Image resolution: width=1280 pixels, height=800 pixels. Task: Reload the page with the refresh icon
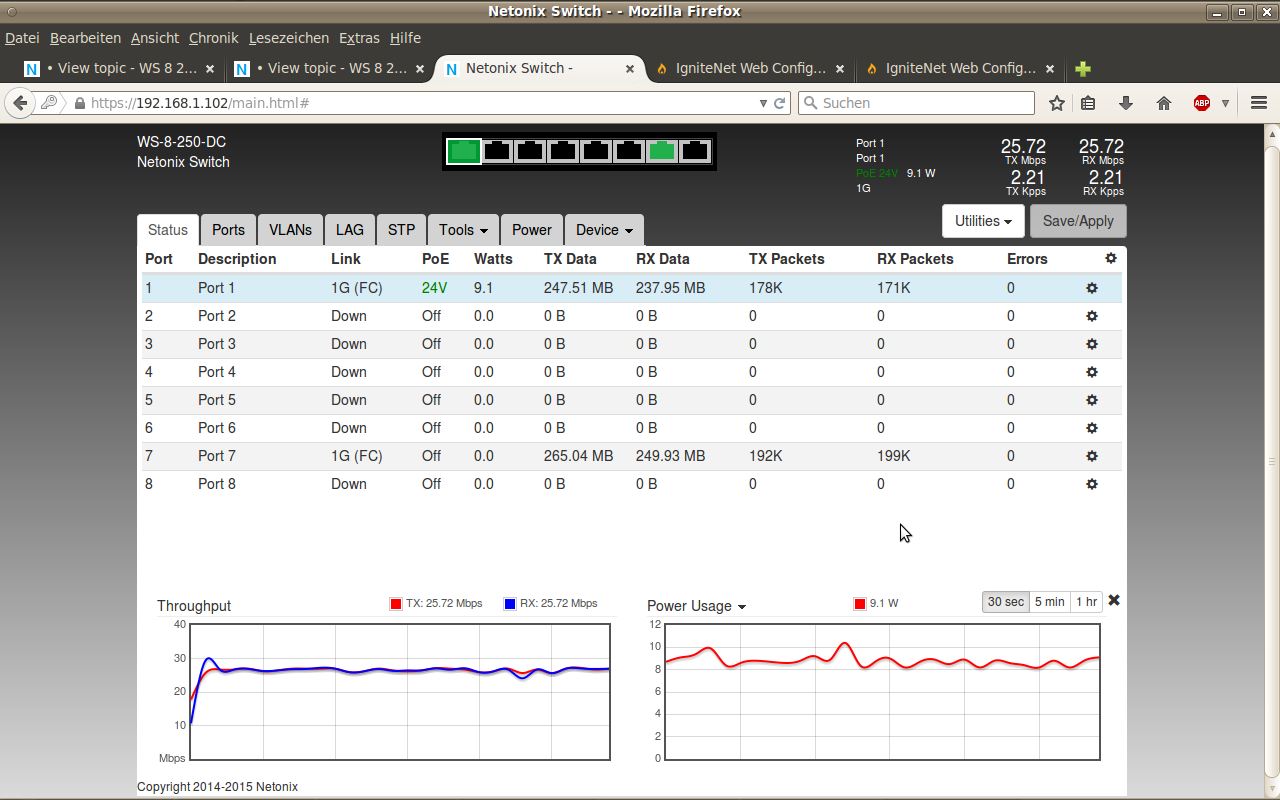[x=780, y=103]
